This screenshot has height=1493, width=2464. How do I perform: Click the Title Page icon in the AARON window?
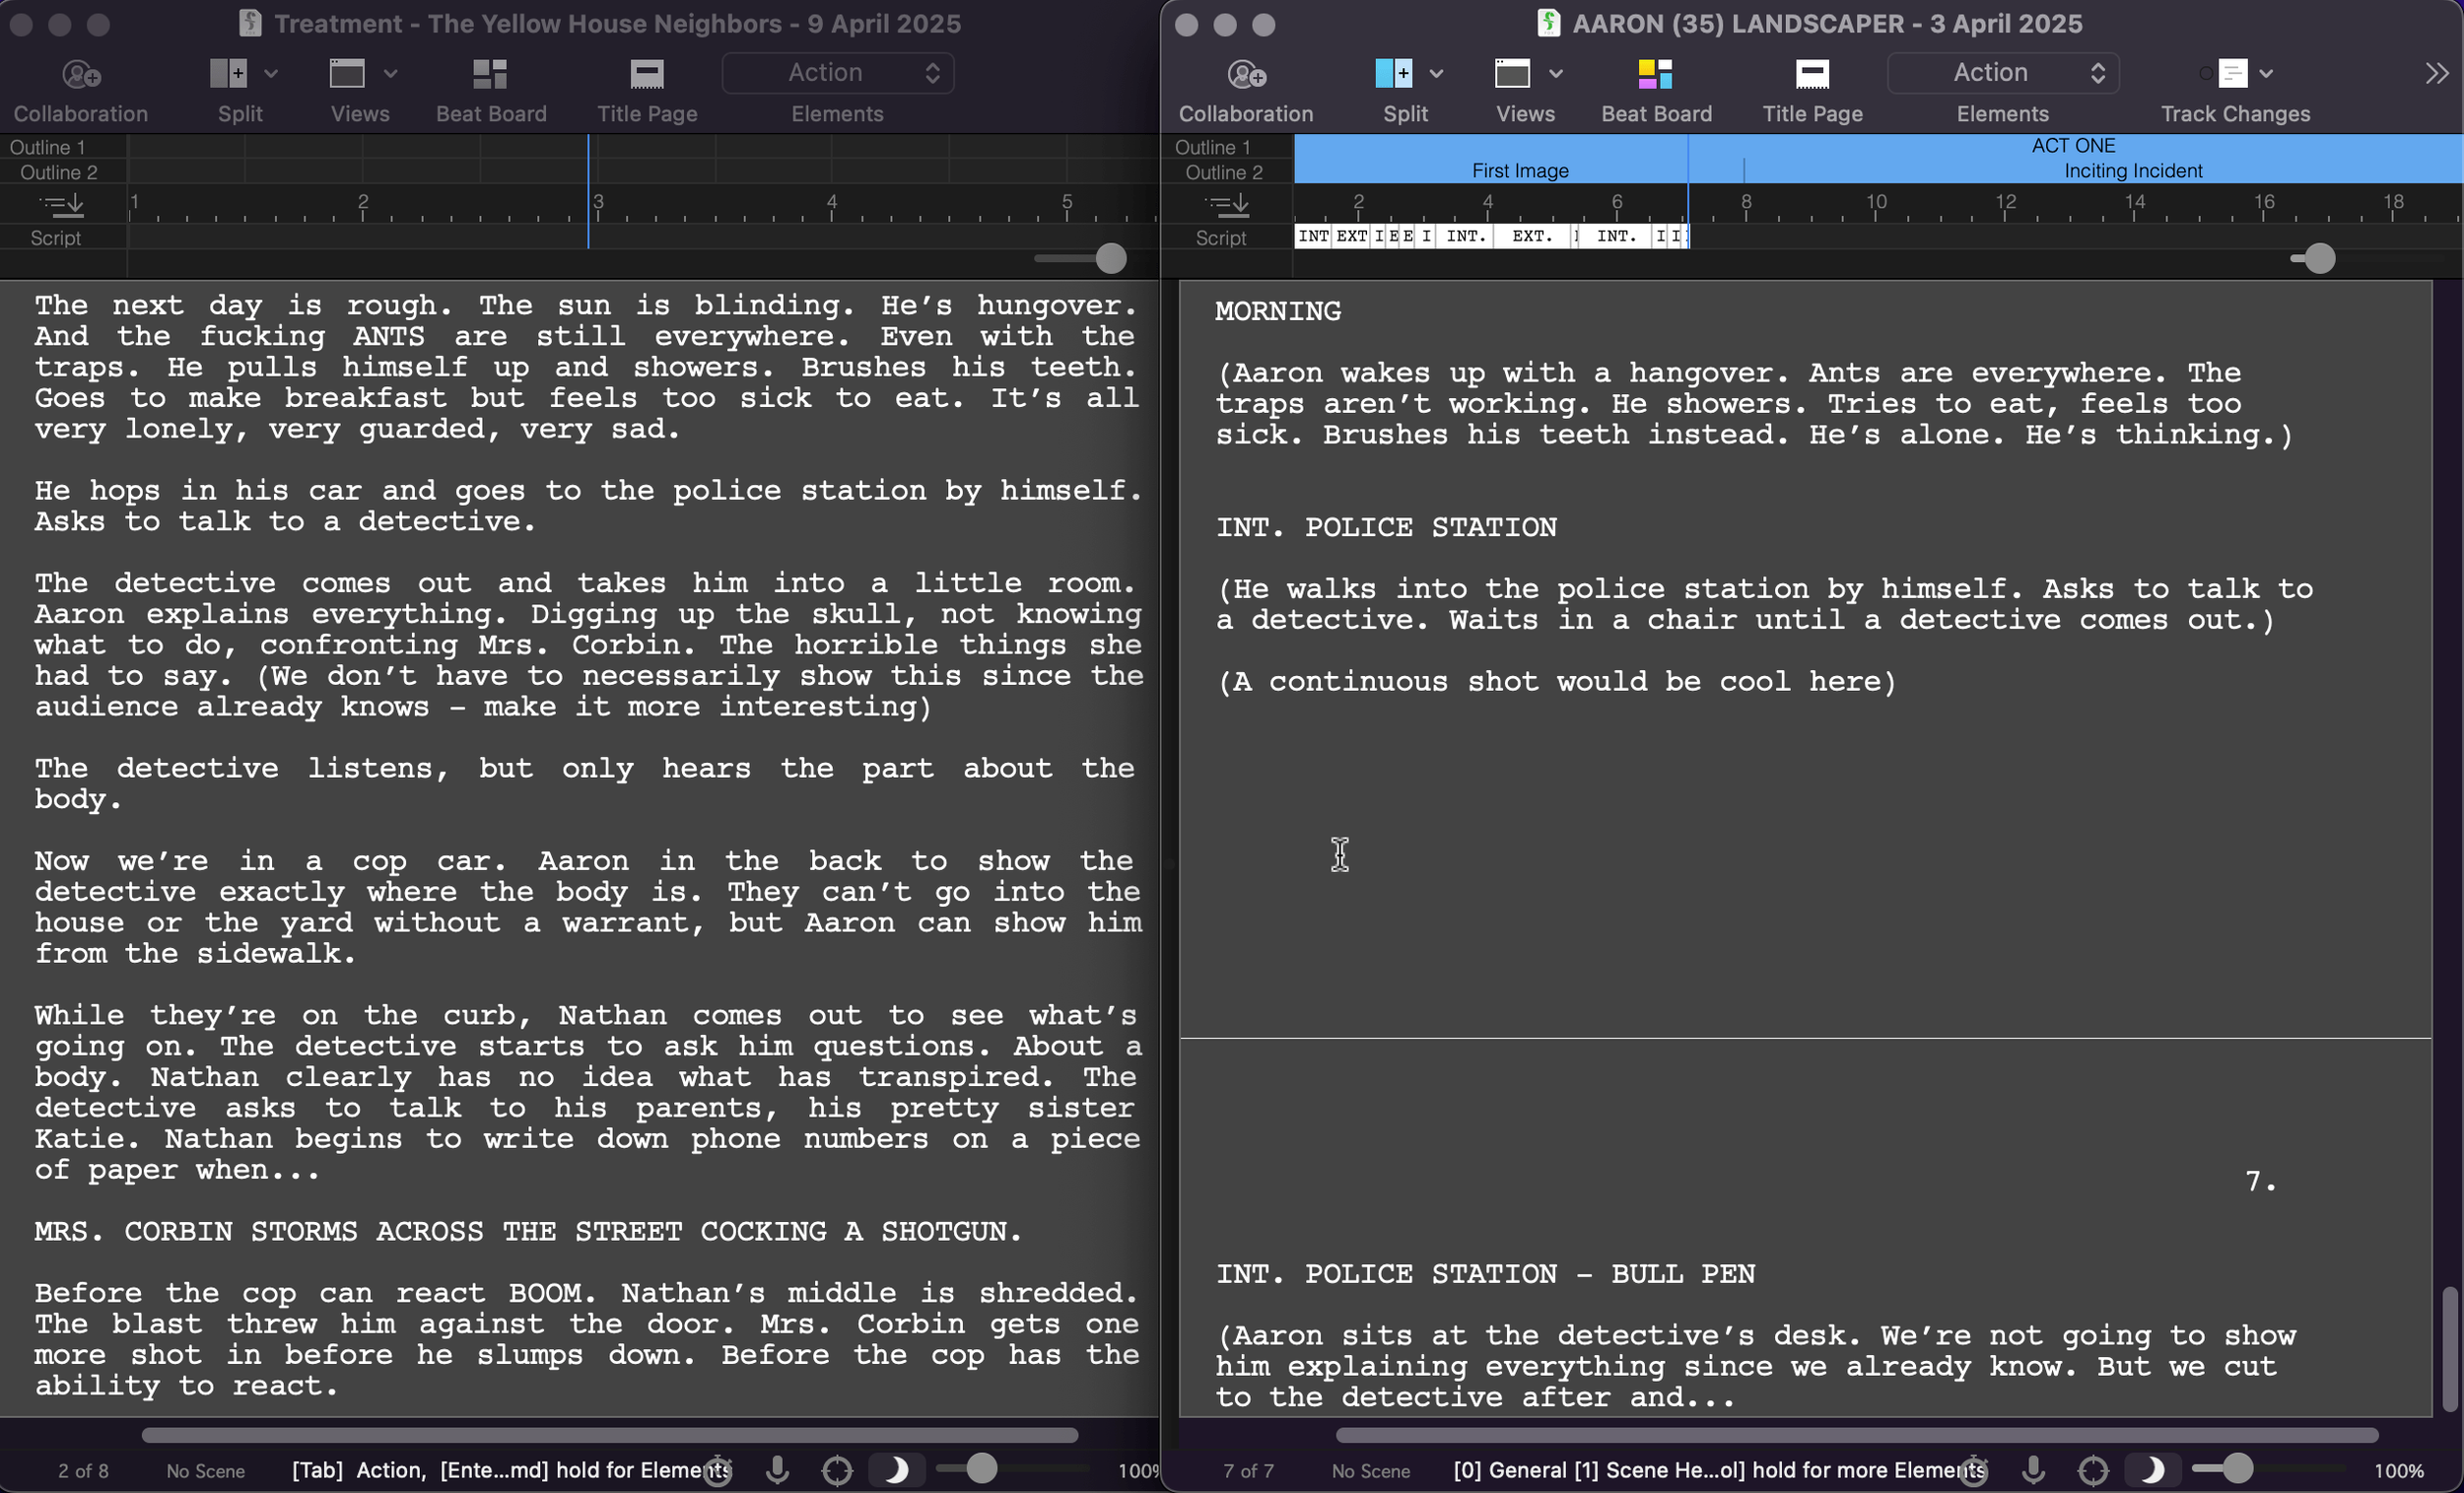coord(1812,74)
